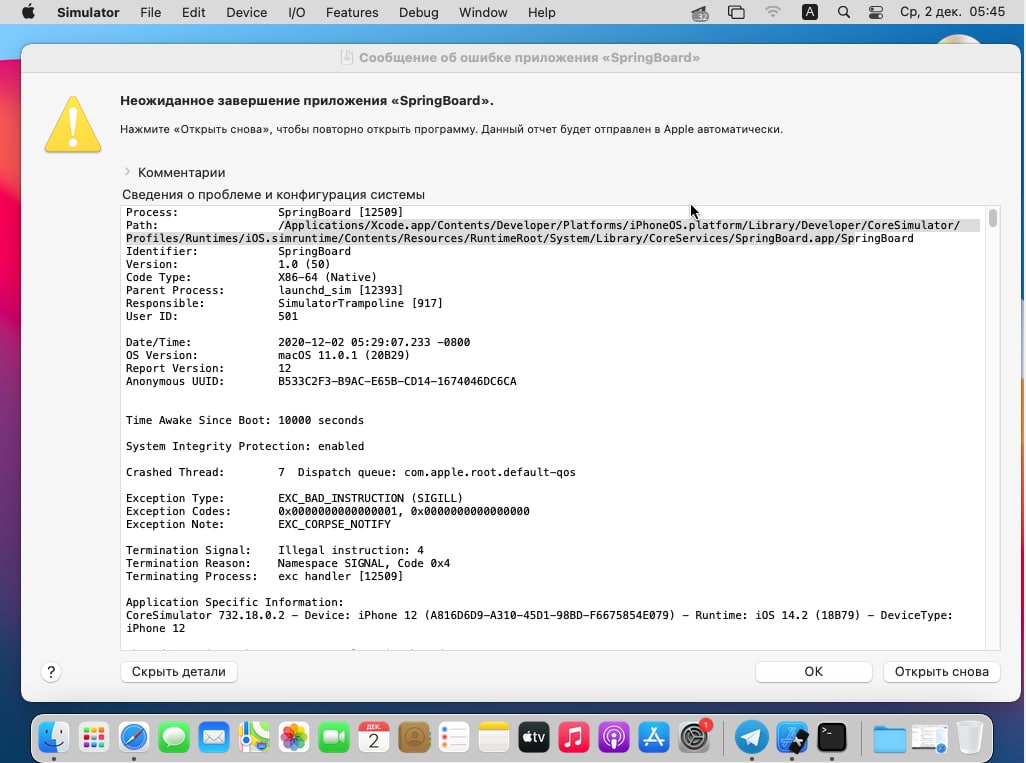This screenshot has width=1026, height=763.
Task: Click the OK button
Action: (x=813, y=671)
